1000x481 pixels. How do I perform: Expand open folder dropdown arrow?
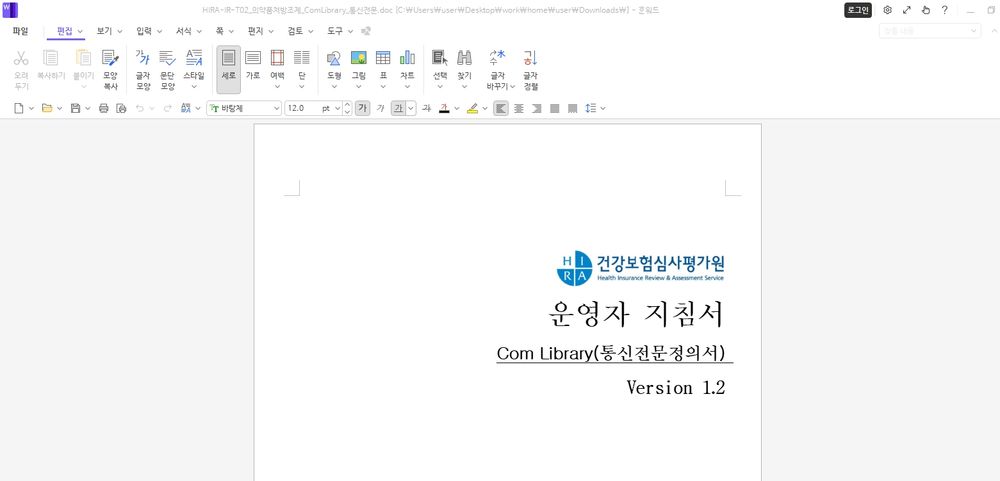[x=59, y=108]
